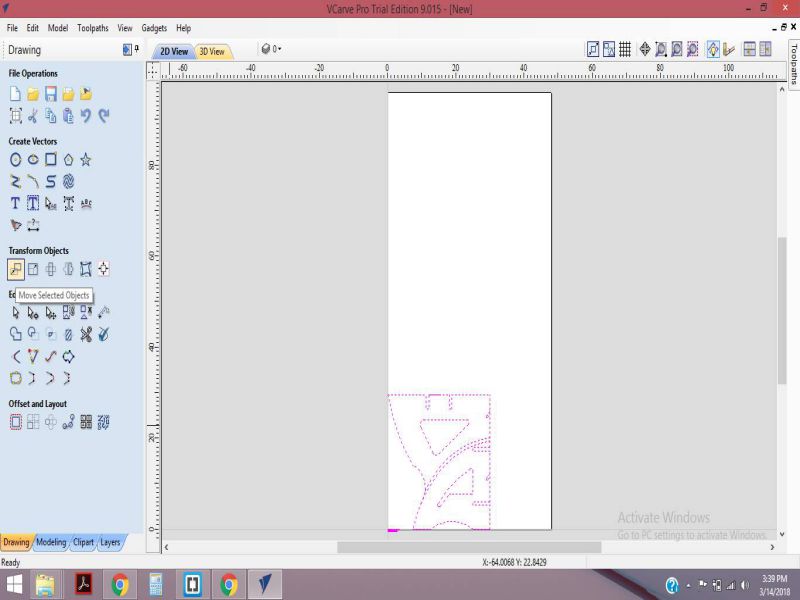
Task: Switch to the Modeling tab
Action: [51, 542]
